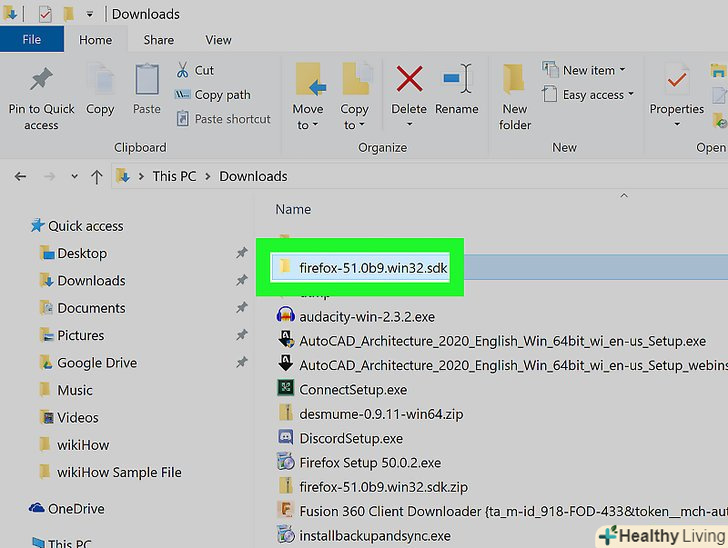Image resolution: width=728 pixels, height=548 pixels.
Task: Click the Audacity headphones file icon
Action: click(x=286, y=315)
